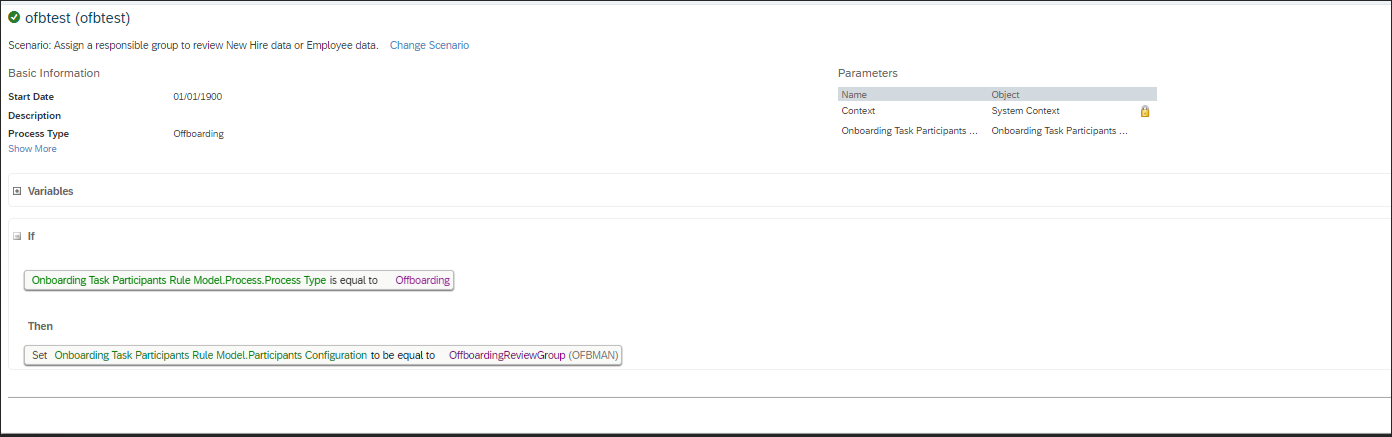Select the Process Type condition field
The image size is (1392, 437).
(179, 281)
